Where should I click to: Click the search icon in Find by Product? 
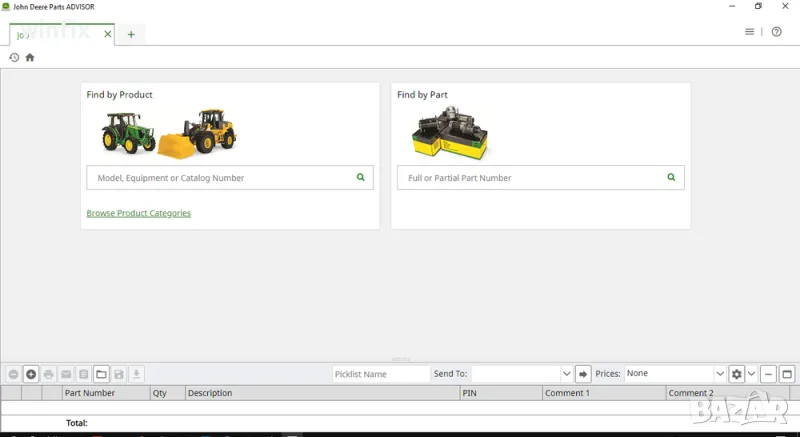(361, 177)
